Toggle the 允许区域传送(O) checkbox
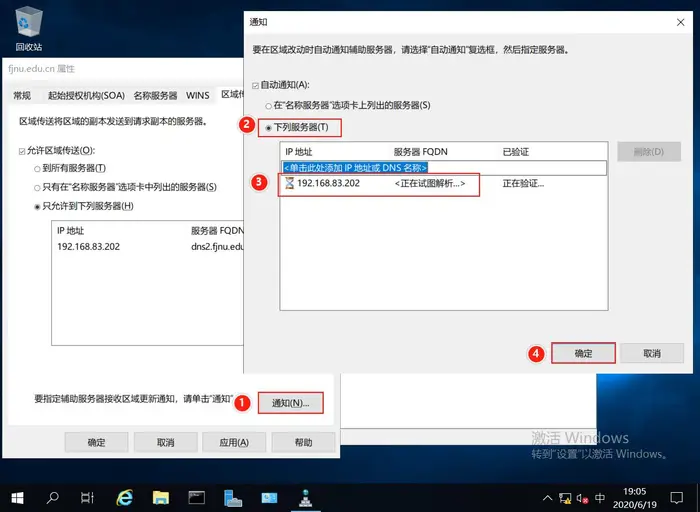Screen dimensions: 700x512 pos(22,151)
